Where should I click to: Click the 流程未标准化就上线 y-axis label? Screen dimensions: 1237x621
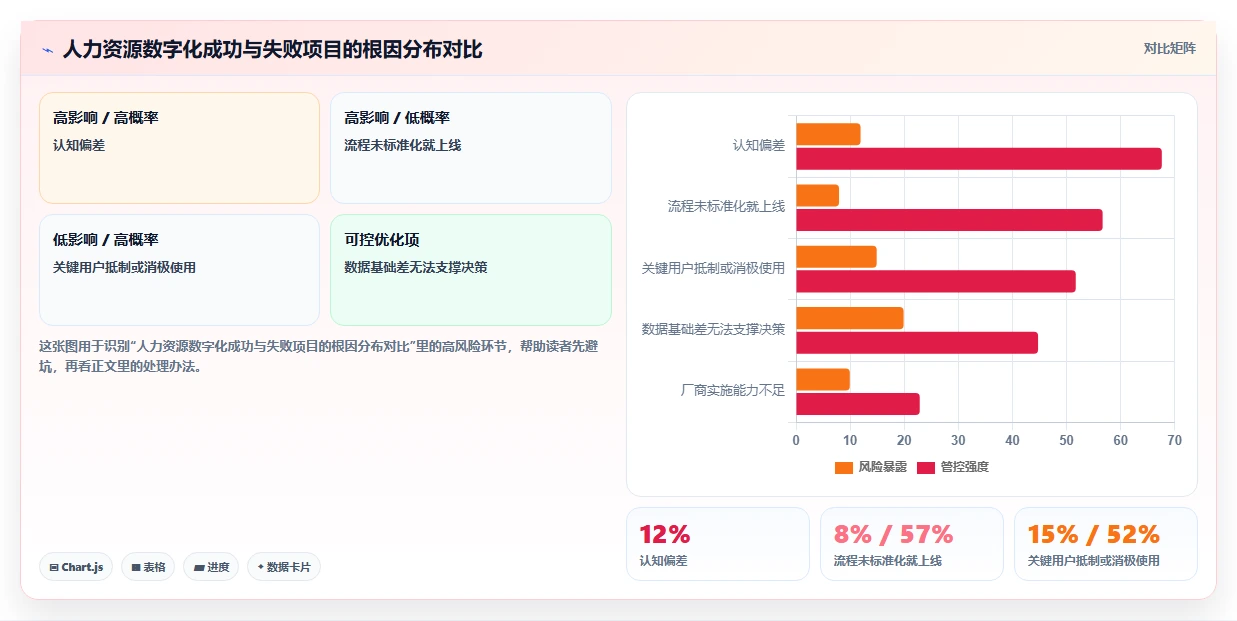coord(727,207)
